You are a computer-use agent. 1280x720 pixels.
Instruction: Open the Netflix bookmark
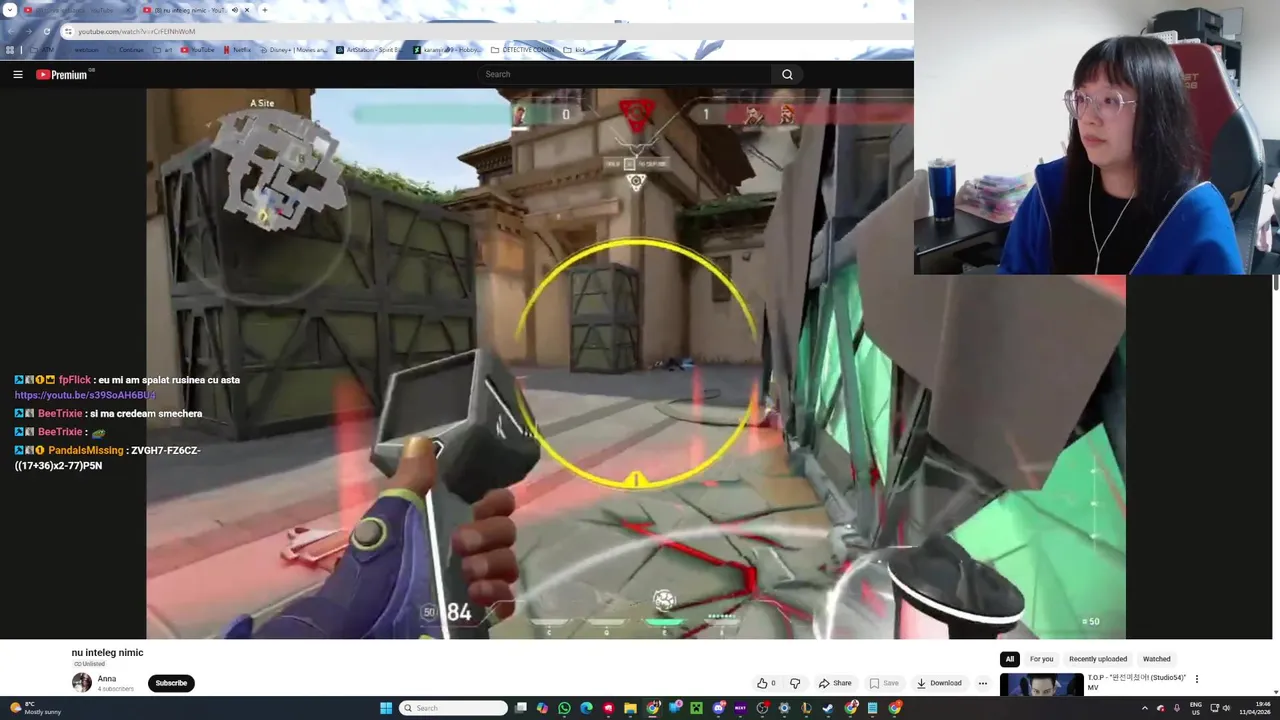click(x=237, y=50)
